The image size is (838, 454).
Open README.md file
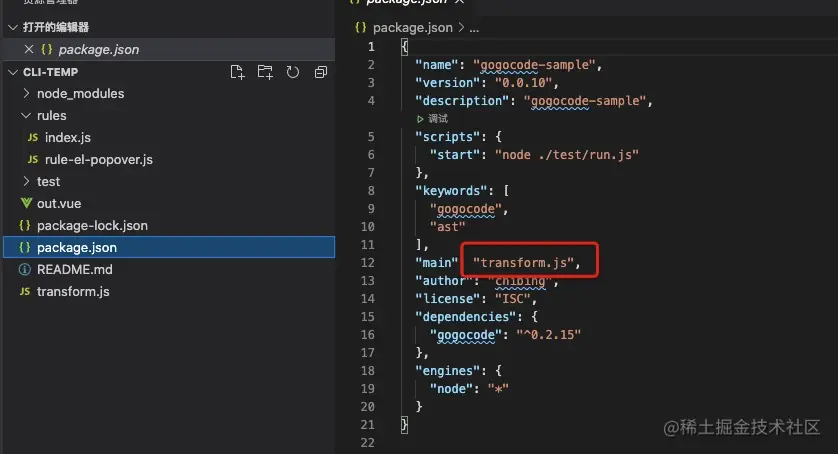click(74, 270)
